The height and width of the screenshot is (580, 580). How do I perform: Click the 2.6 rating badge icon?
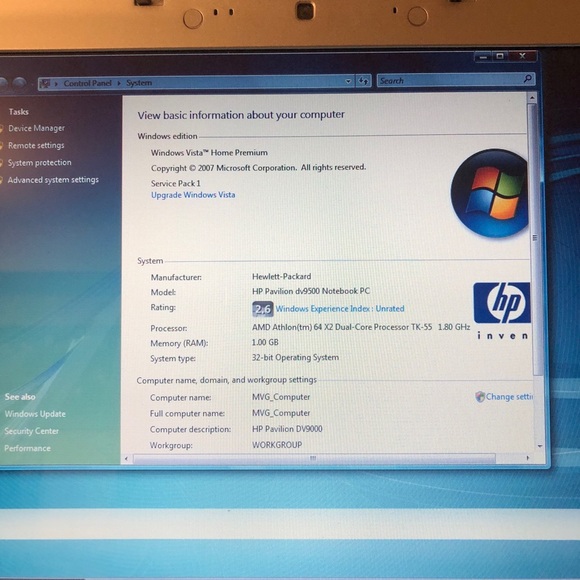pyautogui.click(x=263, y=309)
